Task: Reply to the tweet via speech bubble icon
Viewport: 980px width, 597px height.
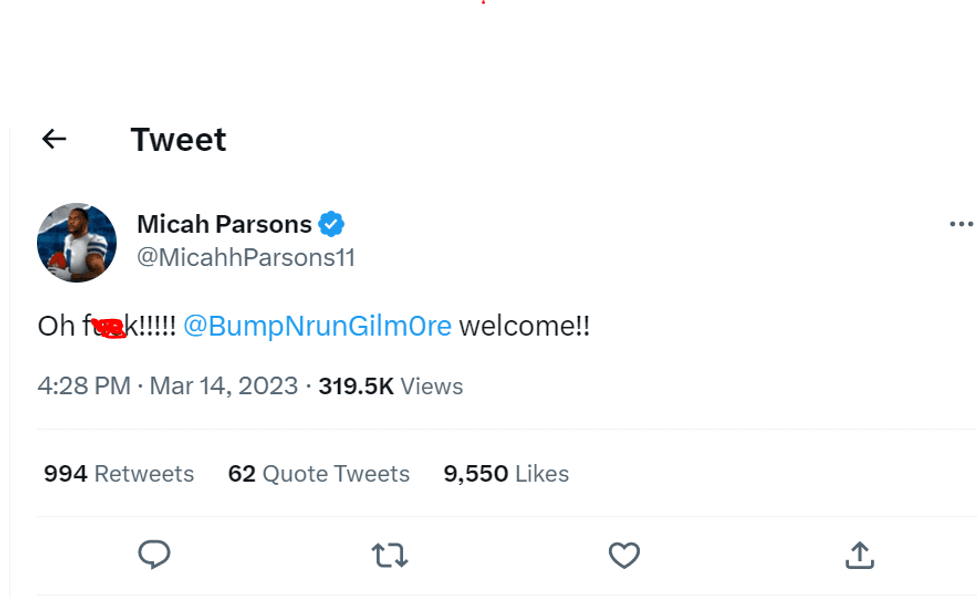Action: click(154, 554)
